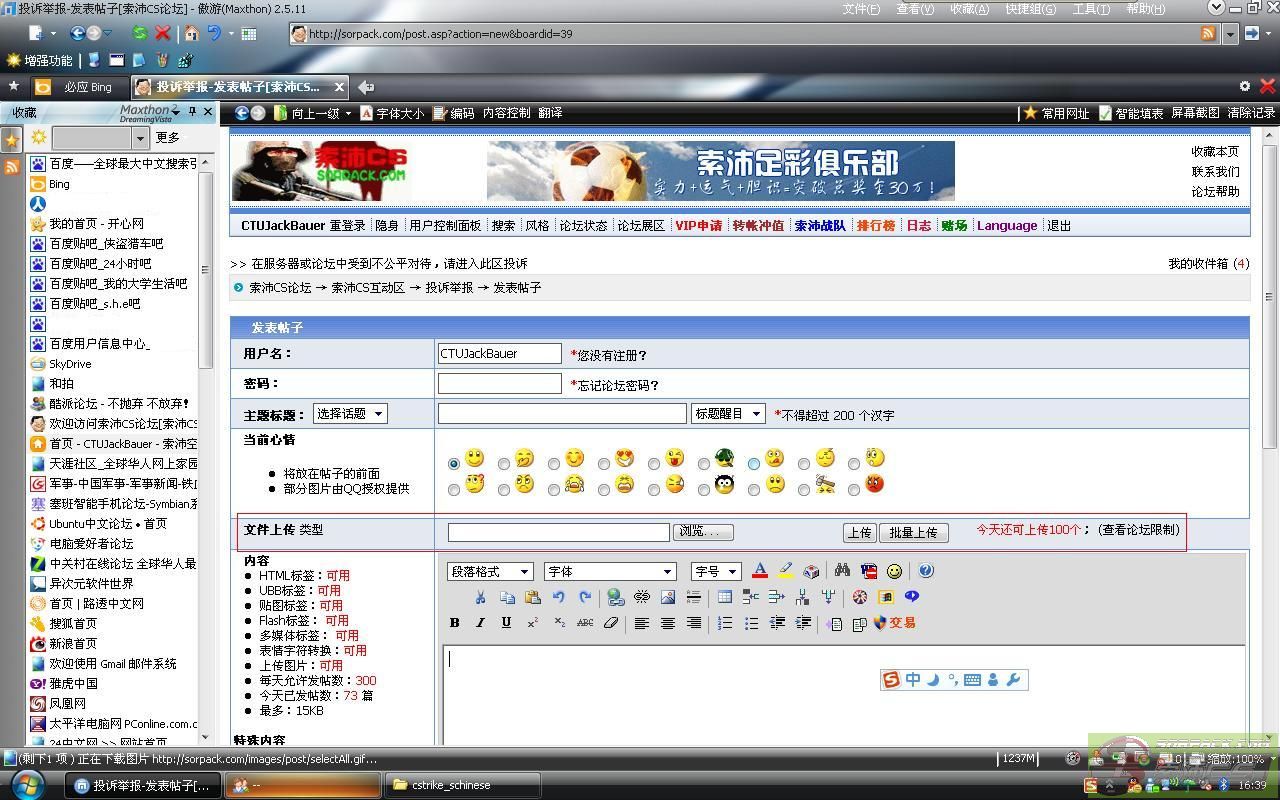Image resolution: width=1280 pixels, height=800 pixels.
Task: Click the binoculars find icon in editor
Action: click(x=842, y=571)
